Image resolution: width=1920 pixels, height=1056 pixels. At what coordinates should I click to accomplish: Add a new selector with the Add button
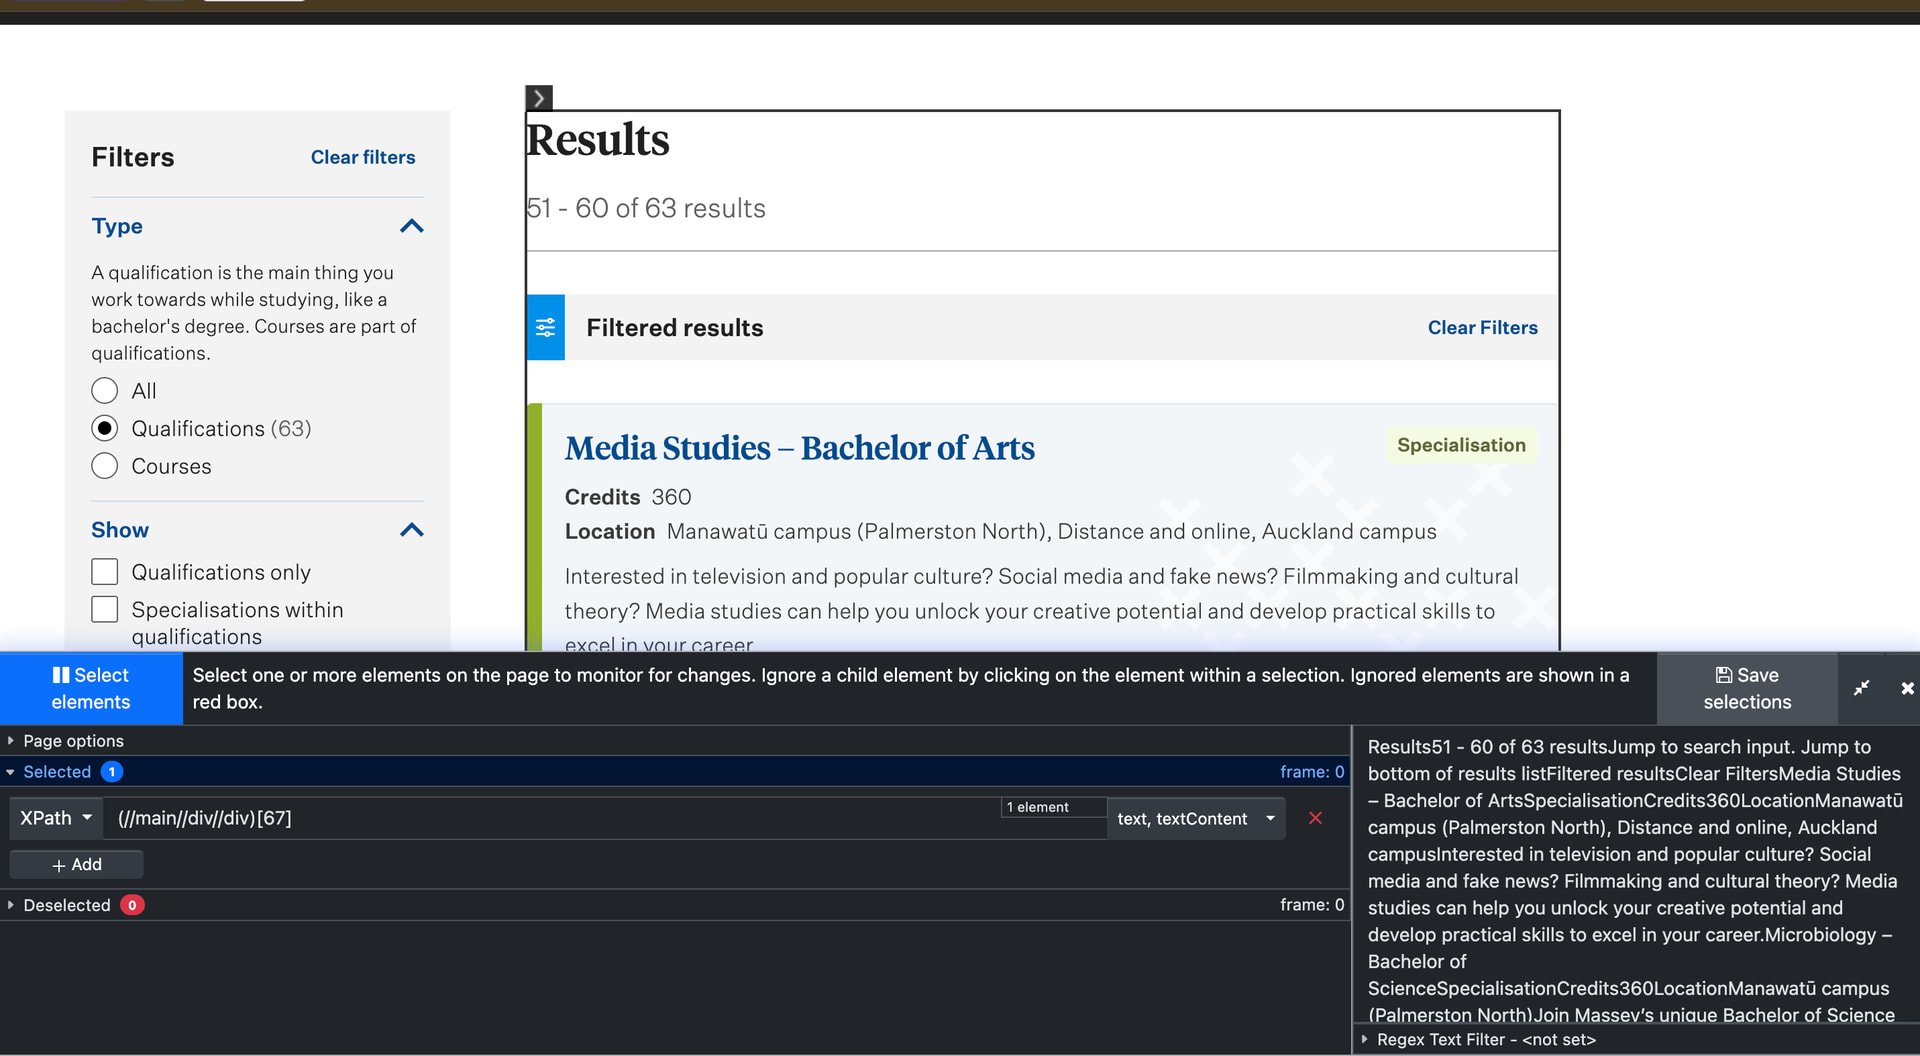tap(76, 865)
